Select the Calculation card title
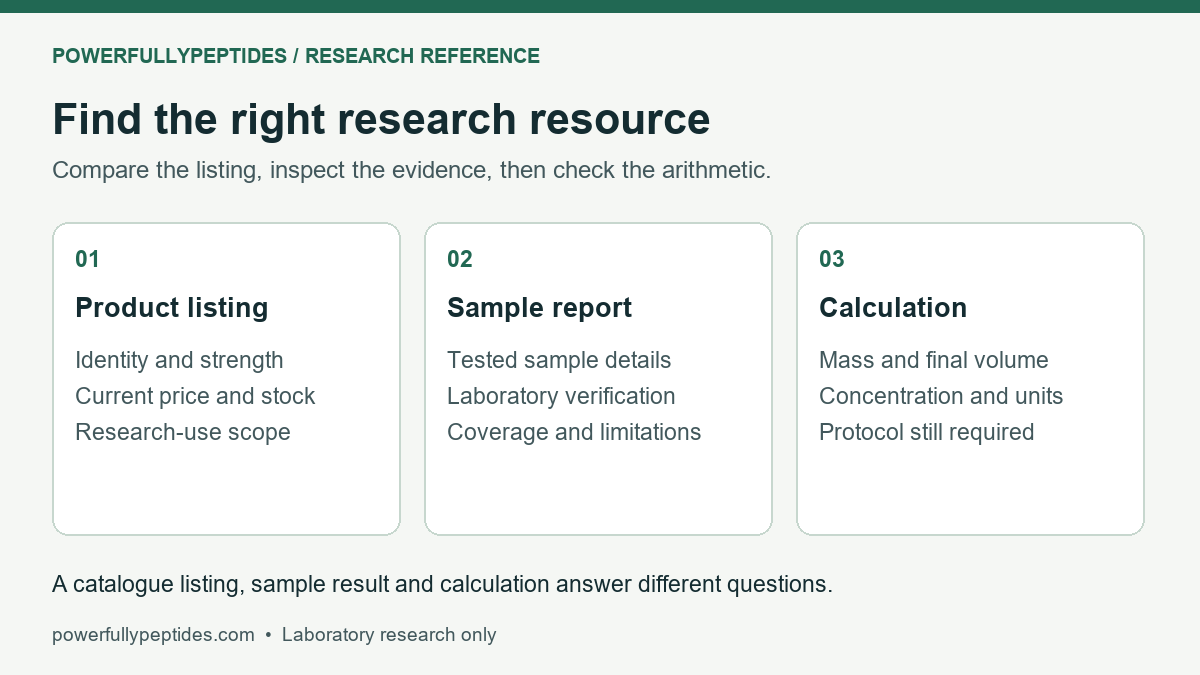 point(893,307)
